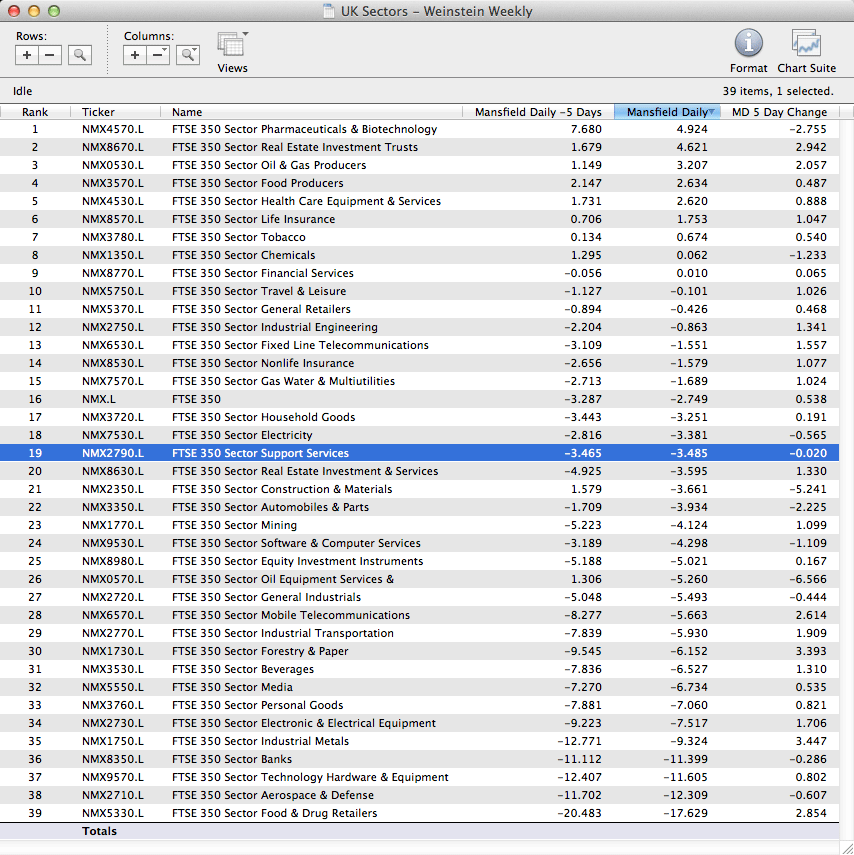Click the document proxy icon in title

[x=329, y=11]
